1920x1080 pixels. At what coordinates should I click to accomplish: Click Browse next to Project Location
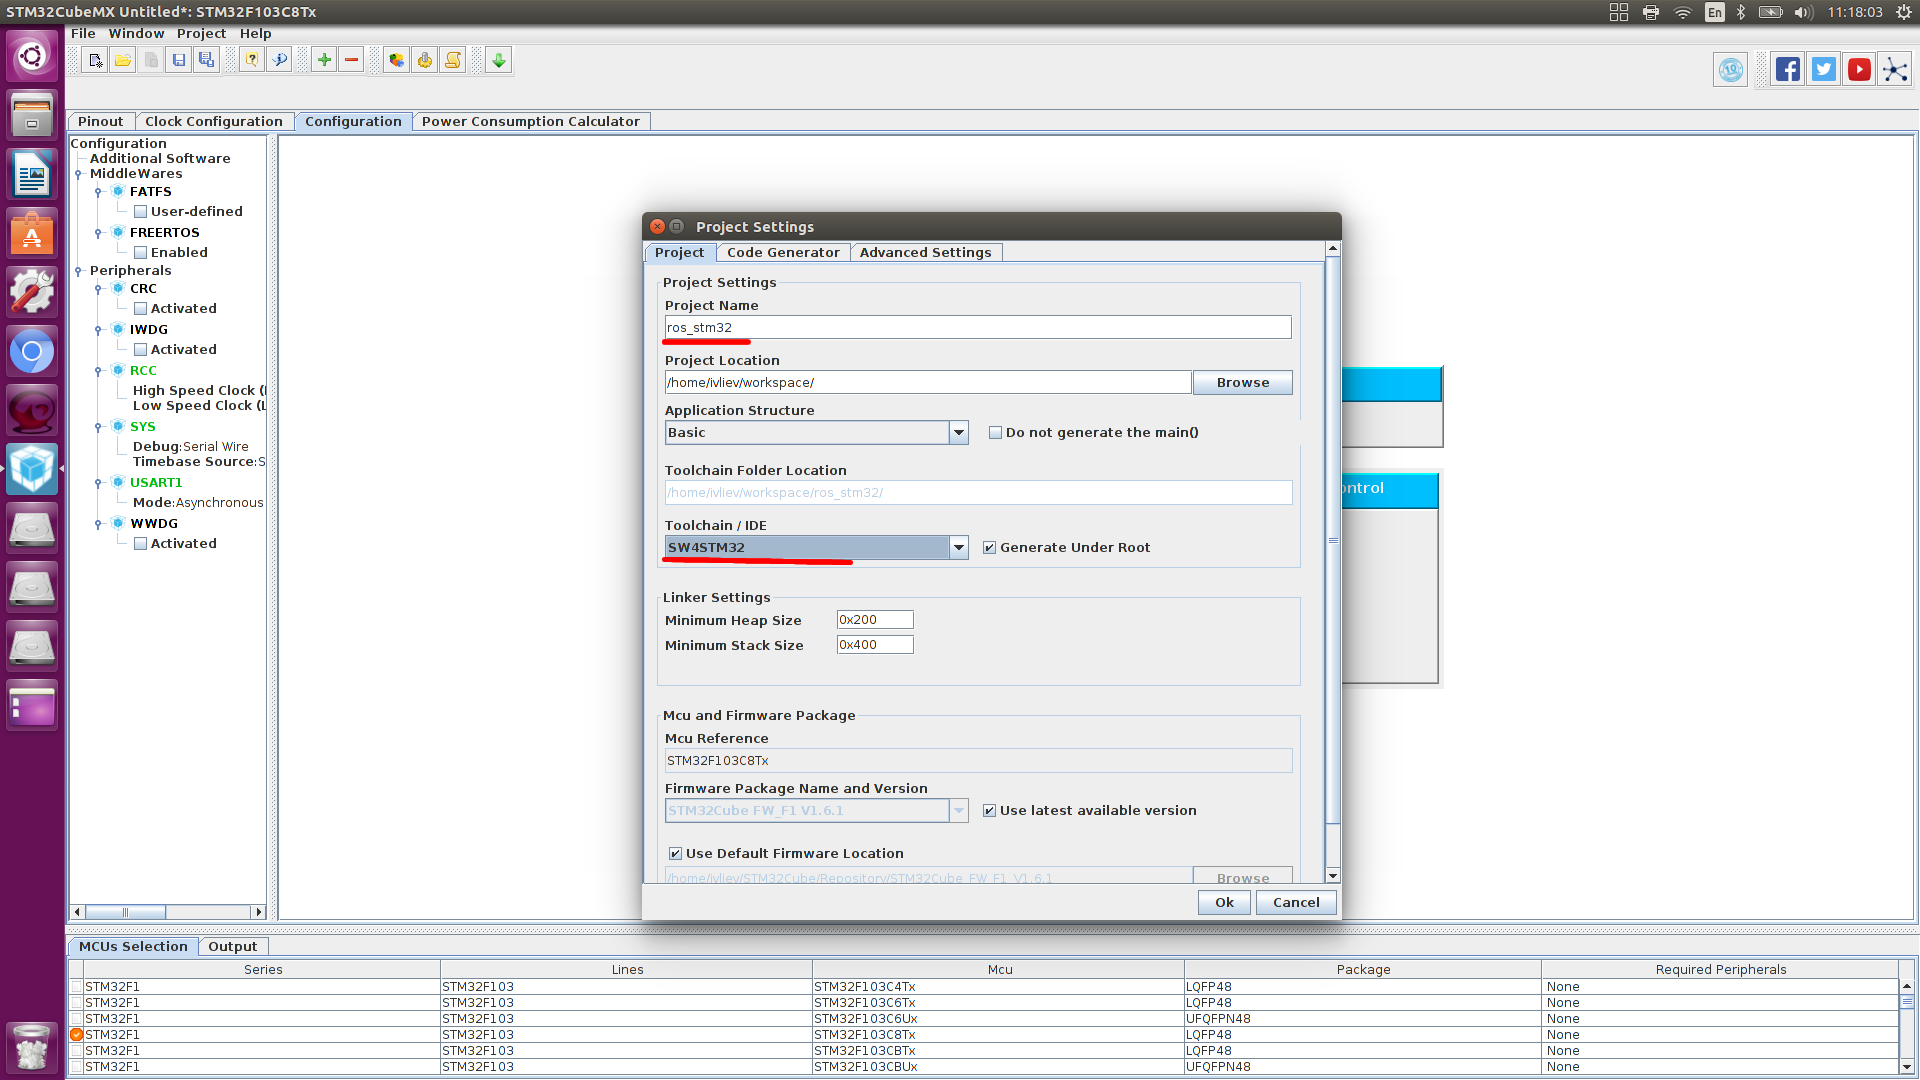click(1242, 383)
